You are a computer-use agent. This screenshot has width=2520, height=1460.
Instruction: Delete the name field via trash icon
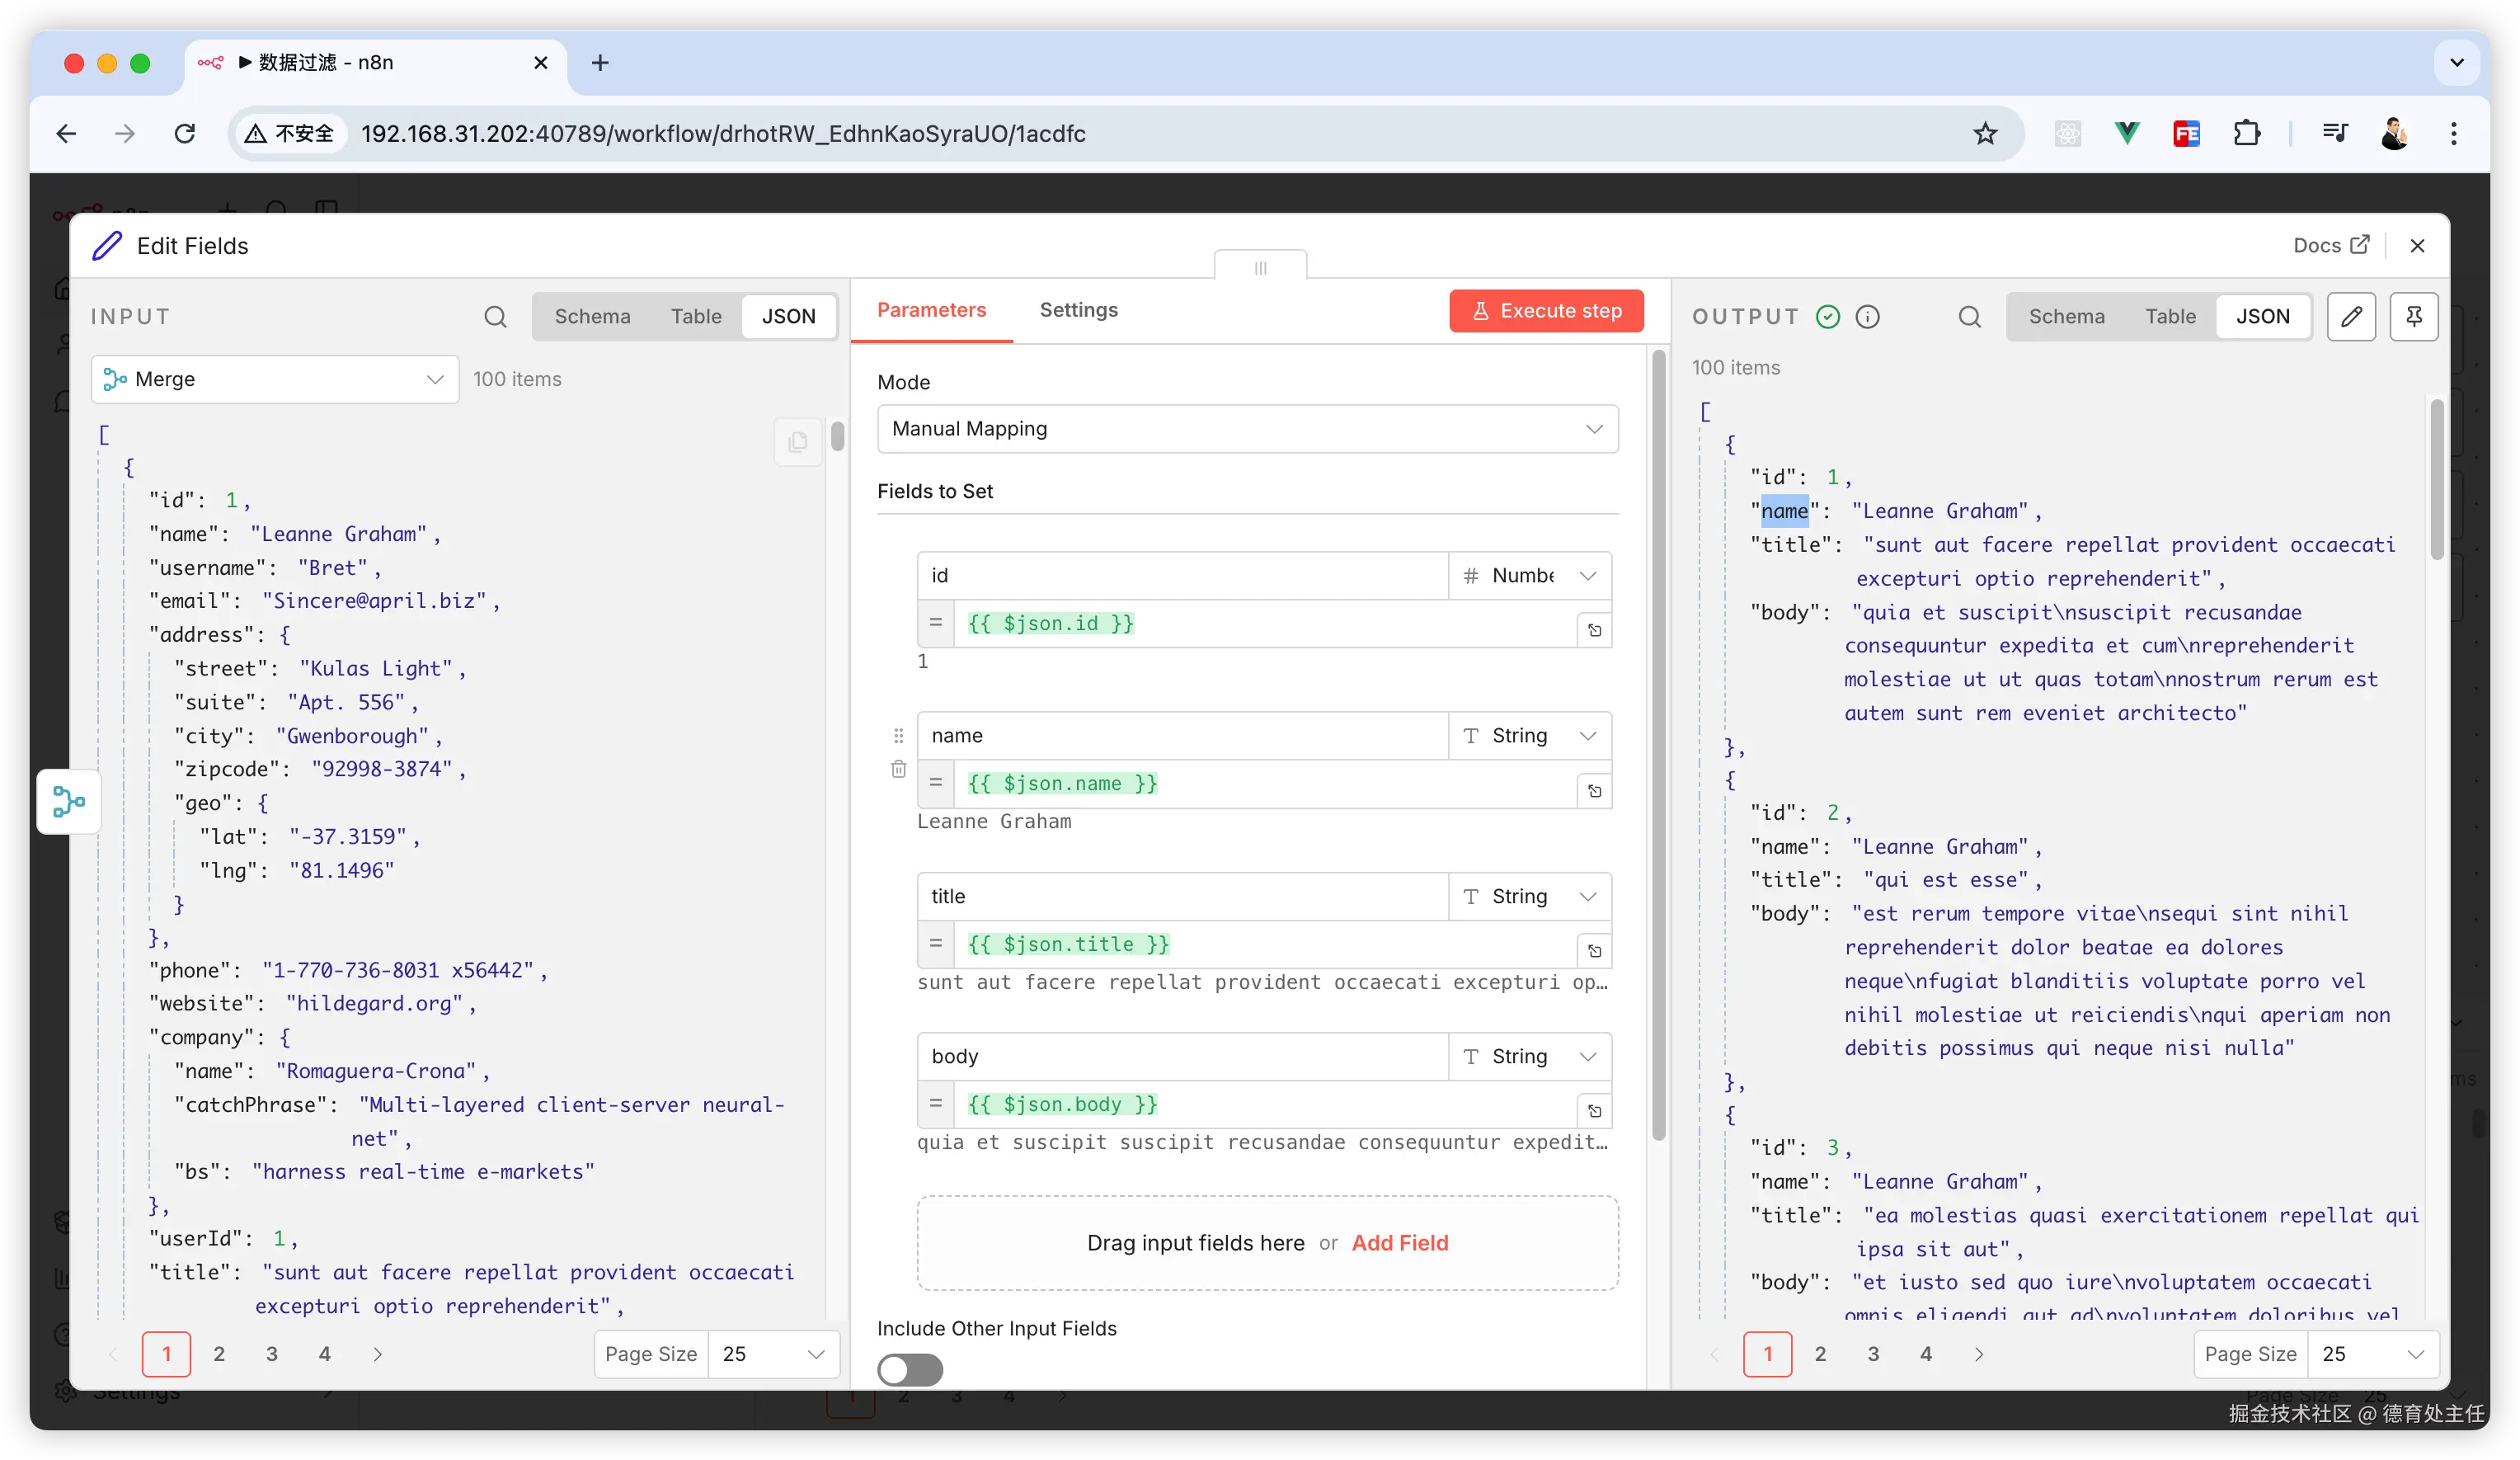pos(898,769)
